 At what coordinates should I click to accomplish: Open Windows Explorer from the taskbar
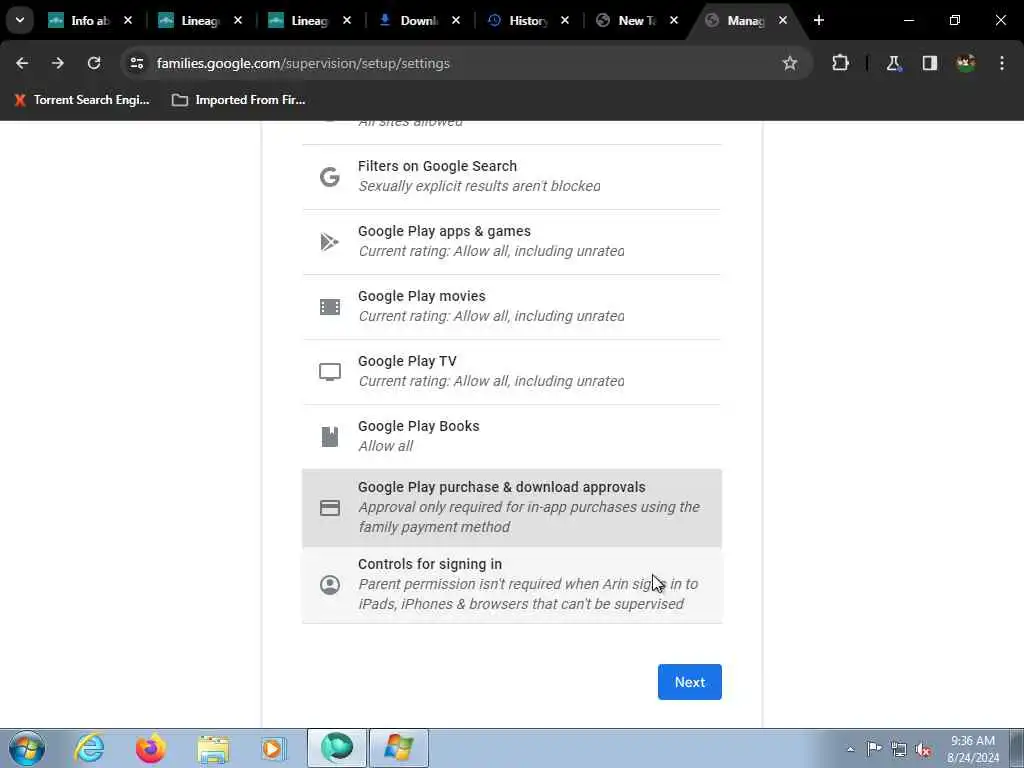(213, 748)
